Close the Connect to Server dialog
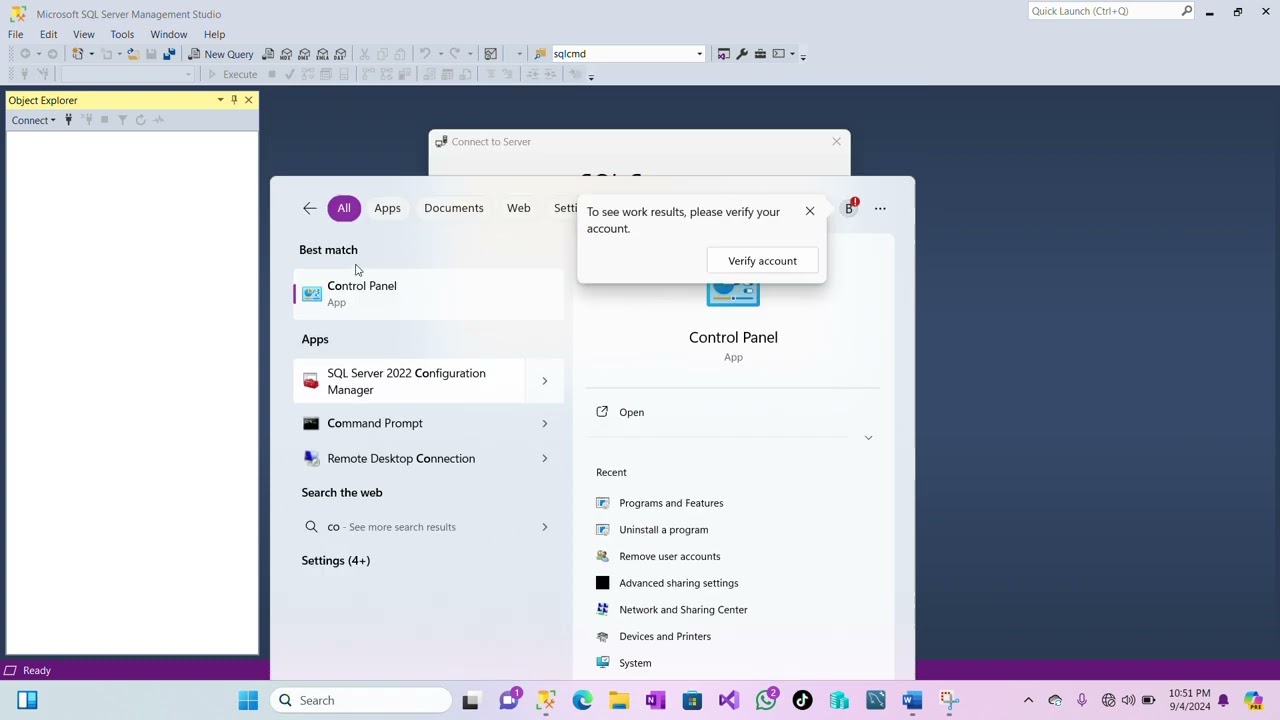This screenshot has height=720, width=1280. [837, 141]
